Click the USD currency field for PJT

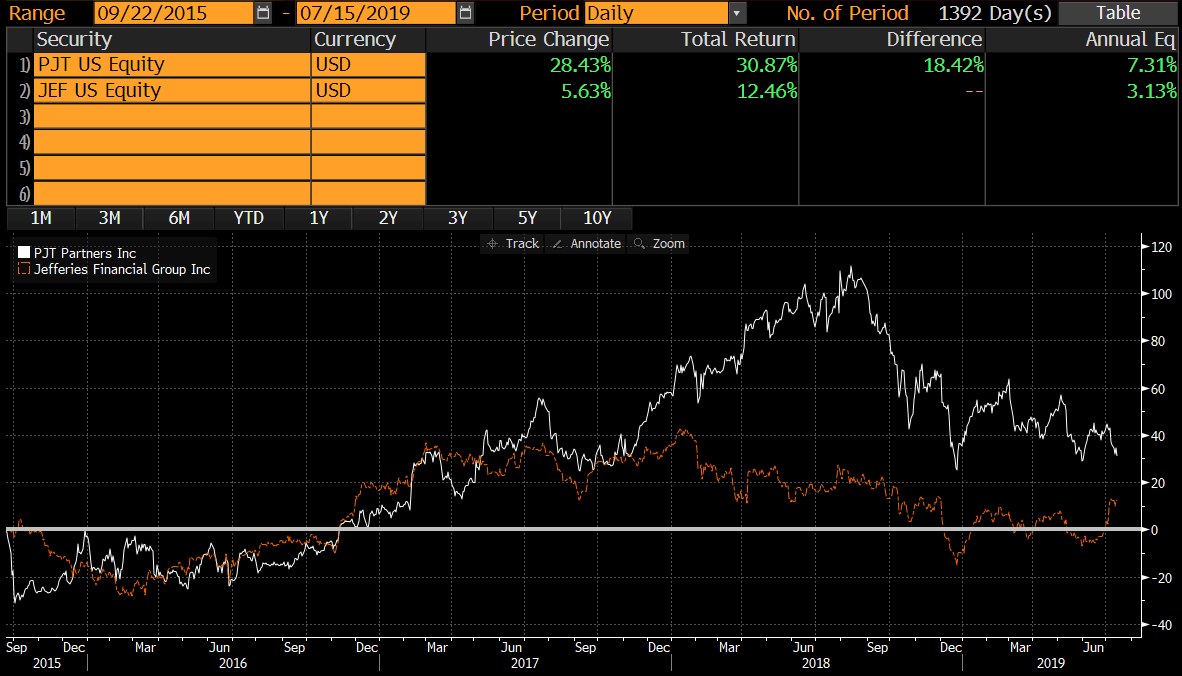click(x=369, y=65)
